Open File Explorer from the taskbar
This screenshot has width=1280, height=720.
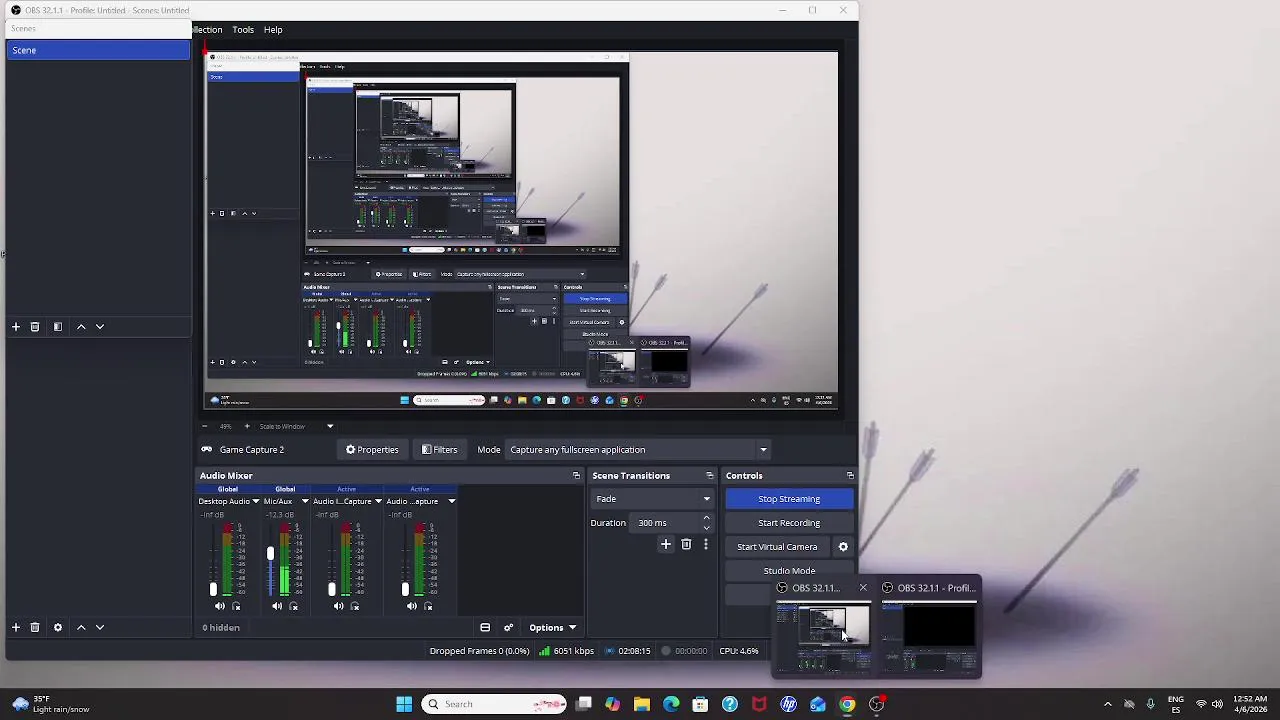click(x=642, y=704)
